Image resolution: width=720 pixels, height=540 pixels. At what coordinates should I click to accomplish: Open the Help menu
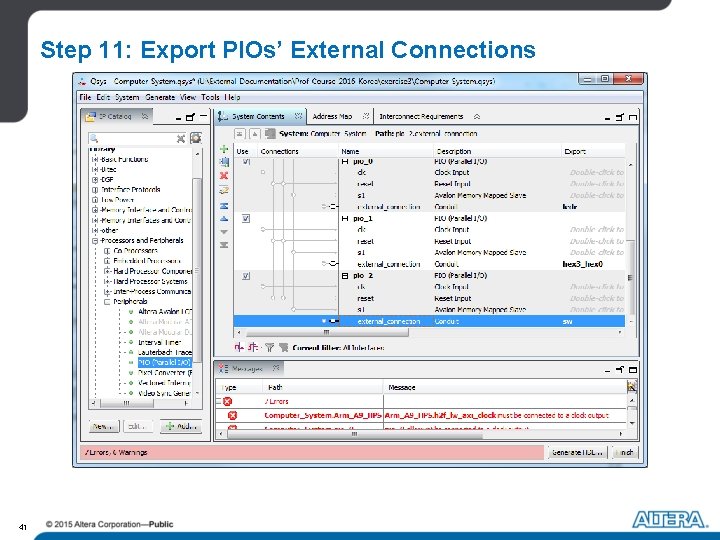point(232,97)
